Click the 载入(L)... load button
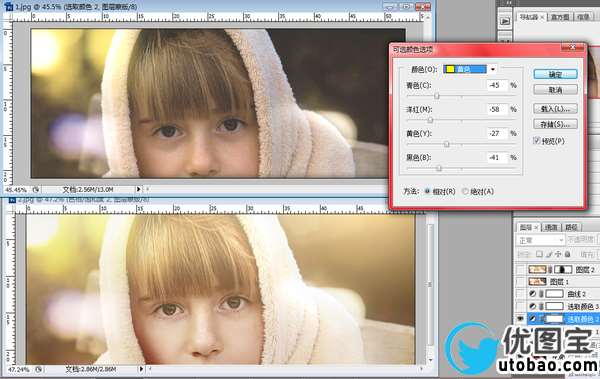Viewport: 600px width, 379px height. (x=555, y=109)
